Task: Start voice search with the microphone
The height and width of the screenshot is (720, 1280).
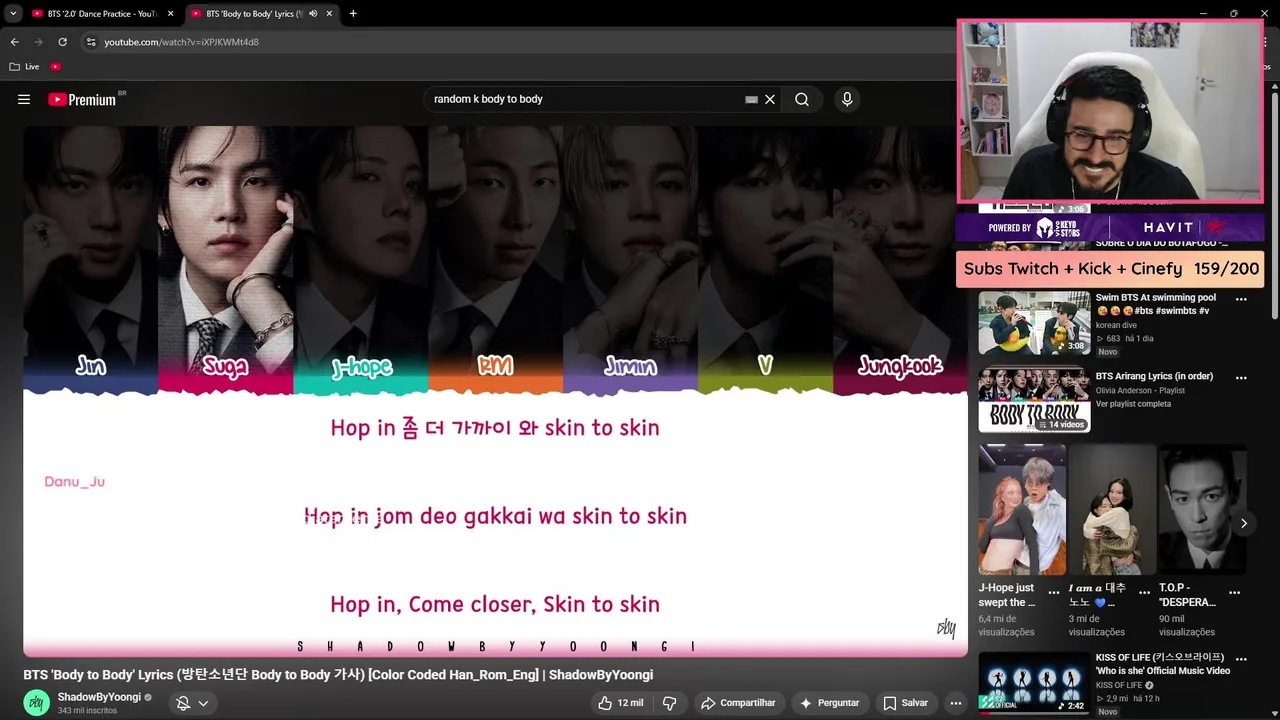Action: 847,99
